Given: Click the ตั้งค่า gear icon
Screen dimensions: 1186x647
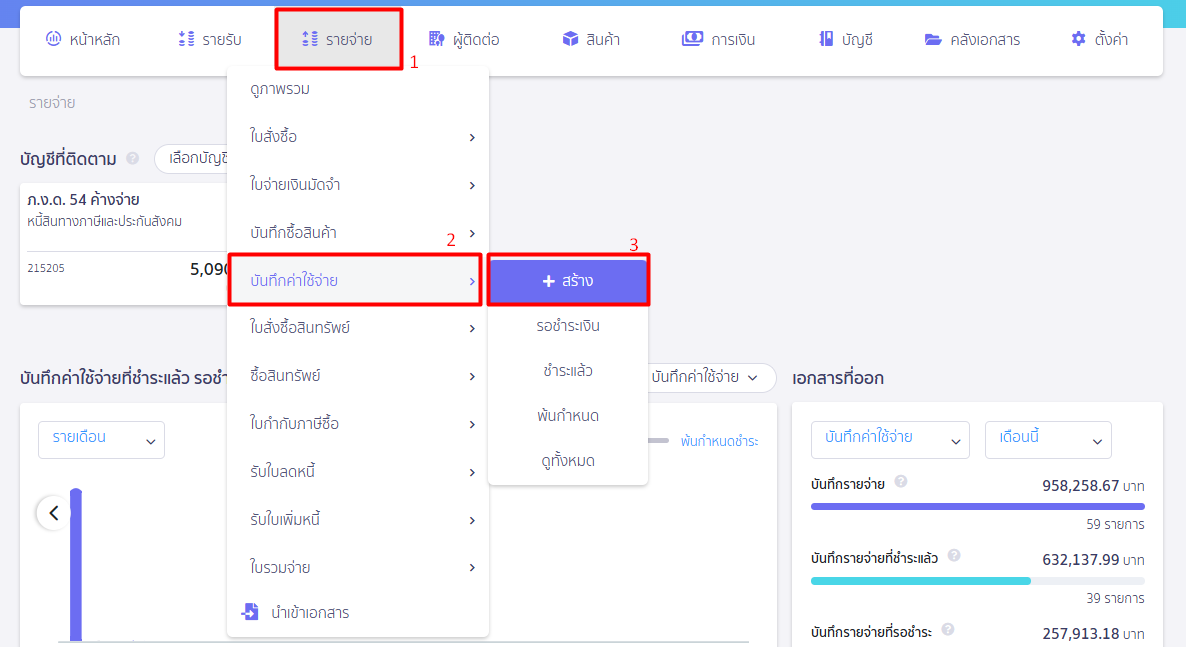Looking at the screenshot, I should (1078, 39).
